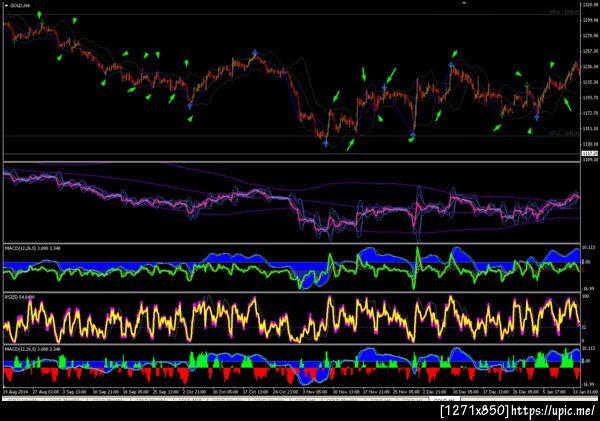Click the 3 Nov 05:00 time label
Image resolution: width=600 pixels, height=421 pixels.
[315, 392]
